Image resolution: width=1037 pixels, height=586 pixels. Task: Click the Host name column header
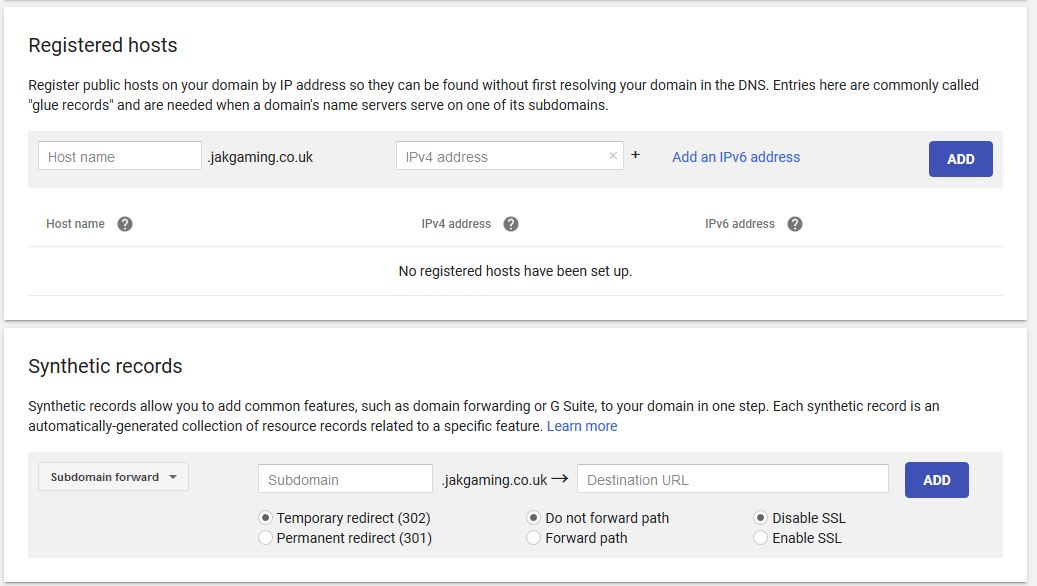pyautogui.click(x=75, y=224)
